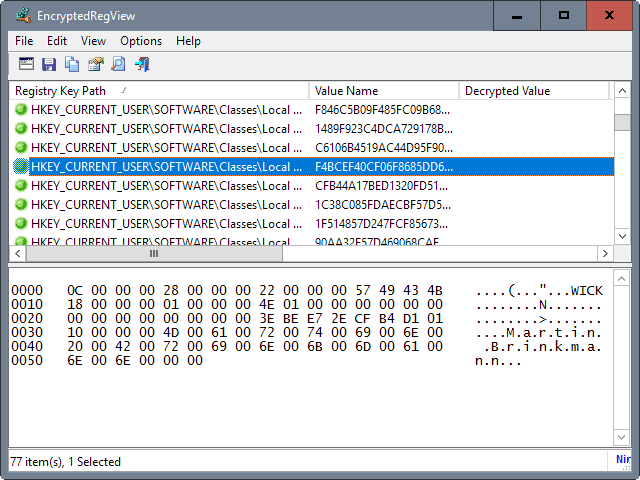Viewport: 640px width, 480px height.
Task: Click status bar text '77 item(s), 1 Selected'
Action: [65, 462]
